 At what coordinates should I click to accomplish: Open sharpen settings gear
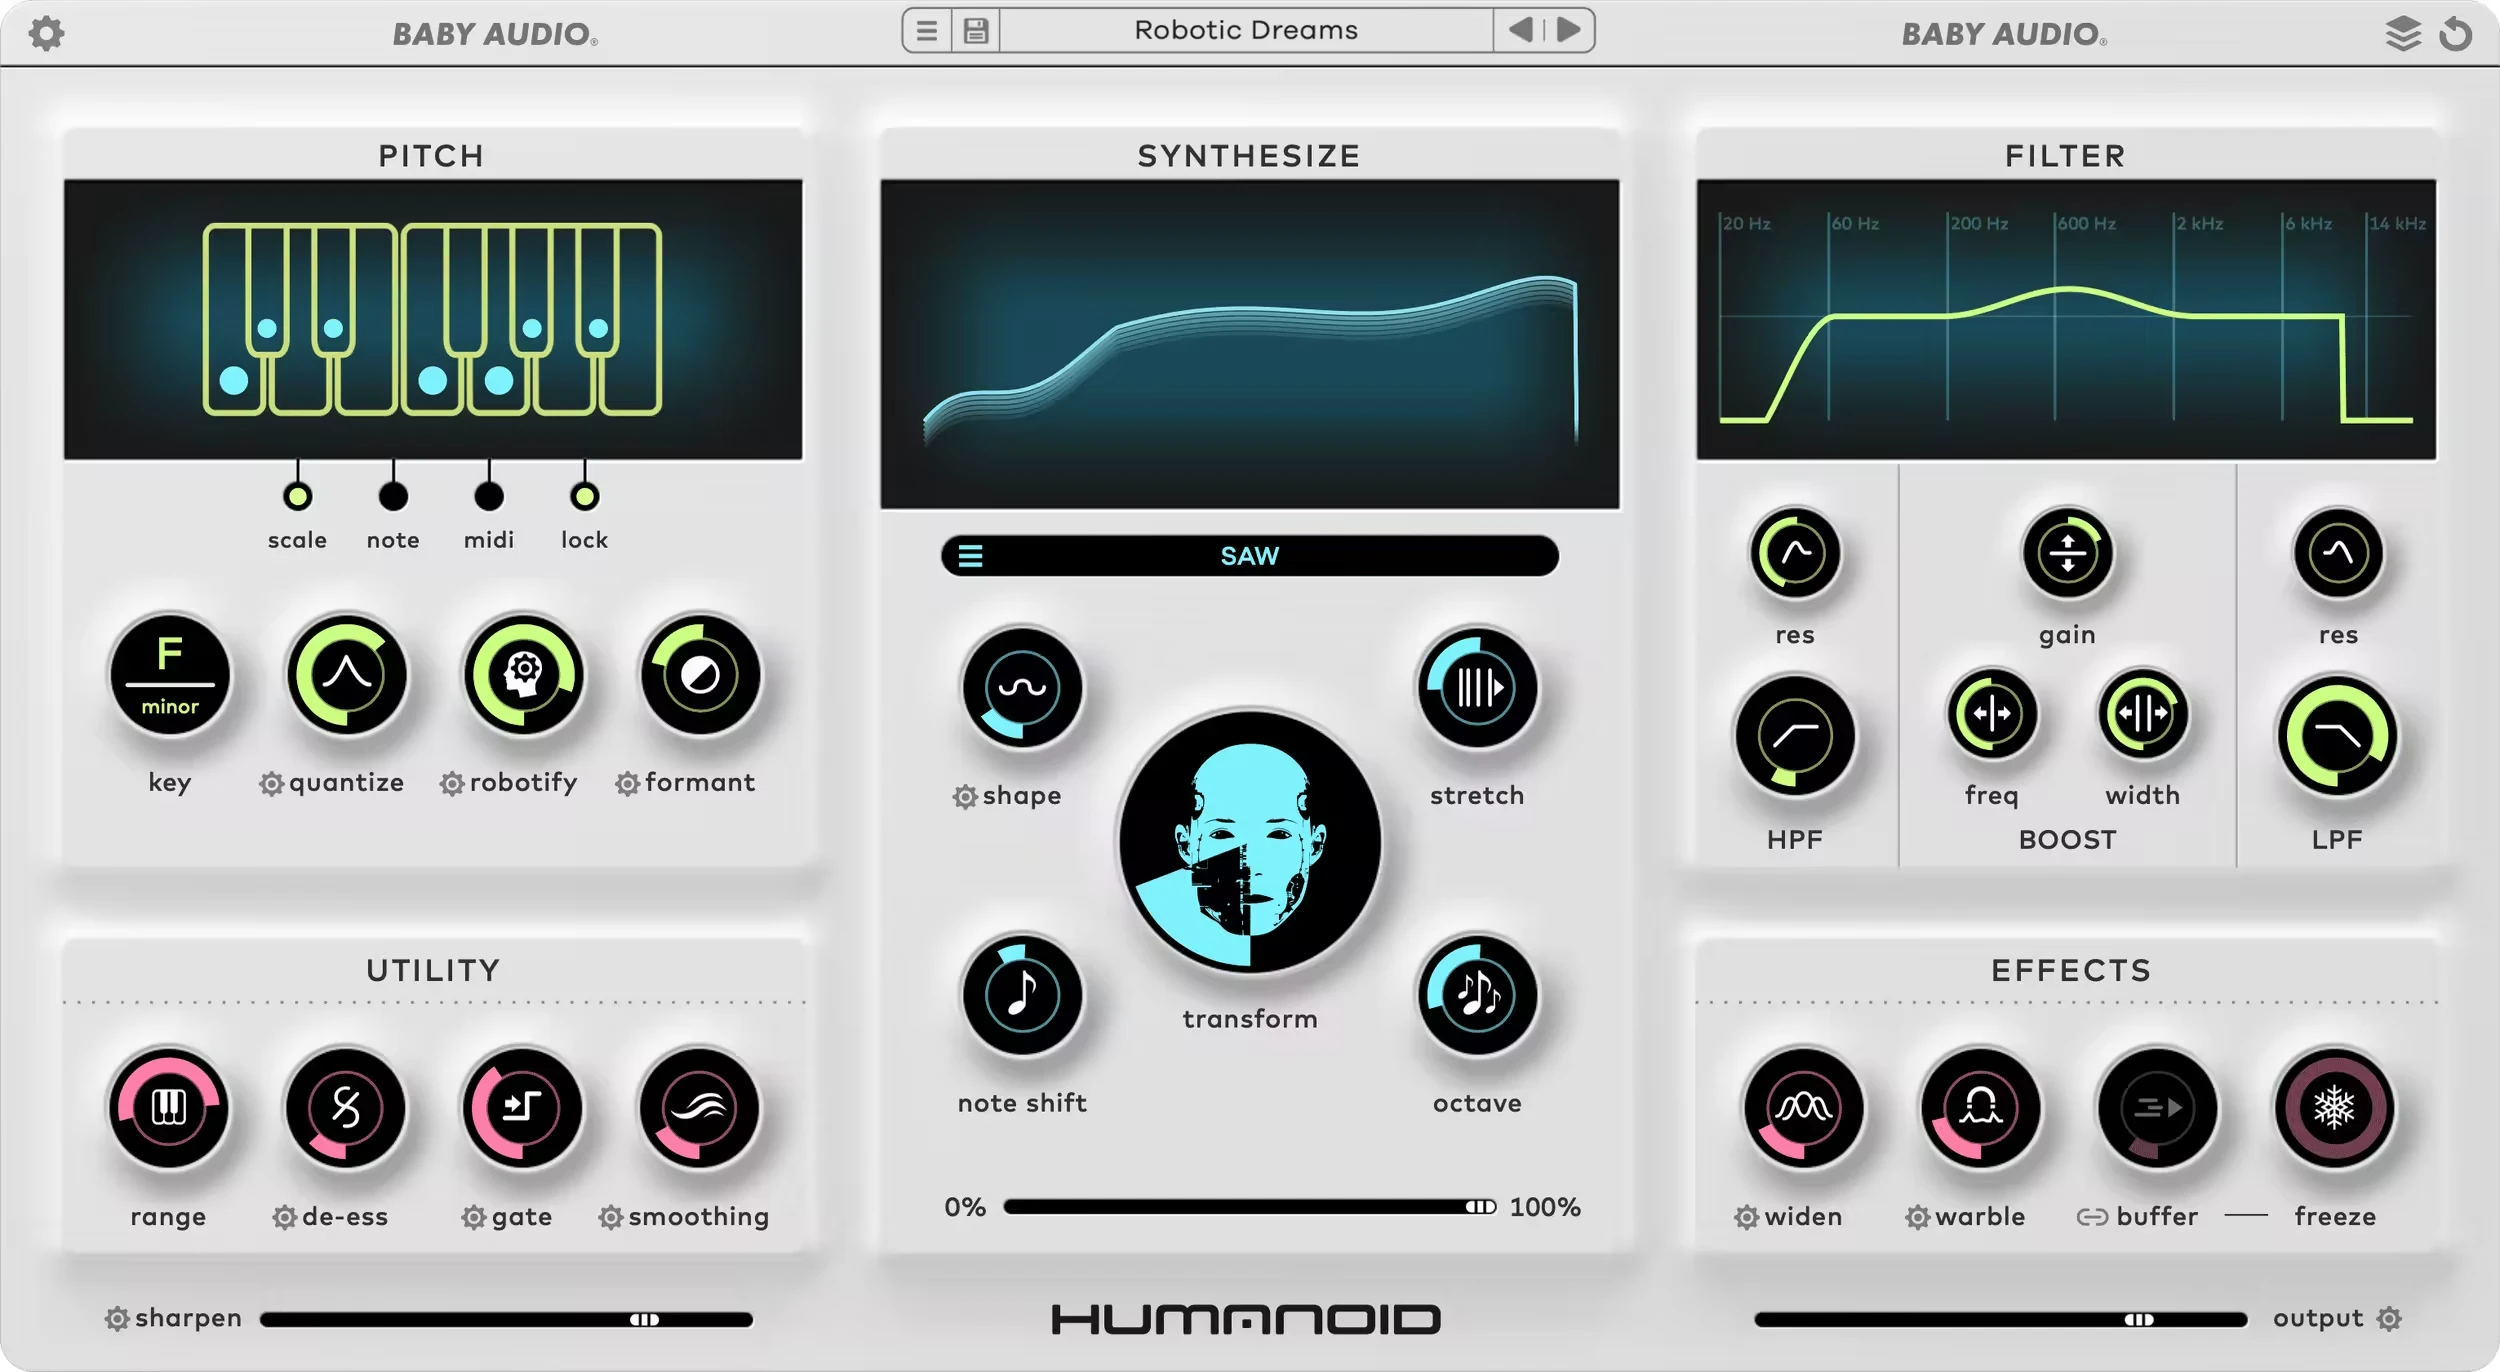117,1320
